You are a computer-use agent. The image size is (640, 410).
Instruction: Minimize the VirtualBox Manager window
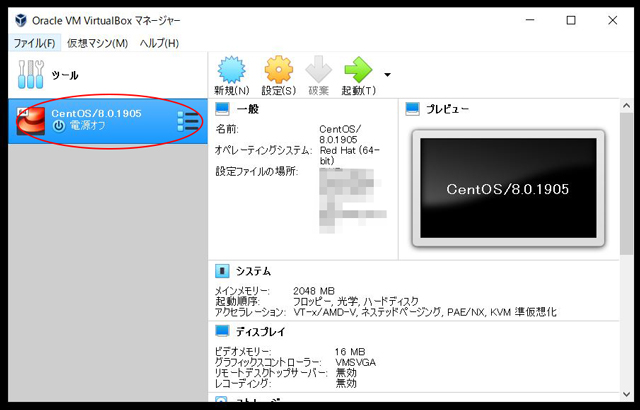pos(530,20)
